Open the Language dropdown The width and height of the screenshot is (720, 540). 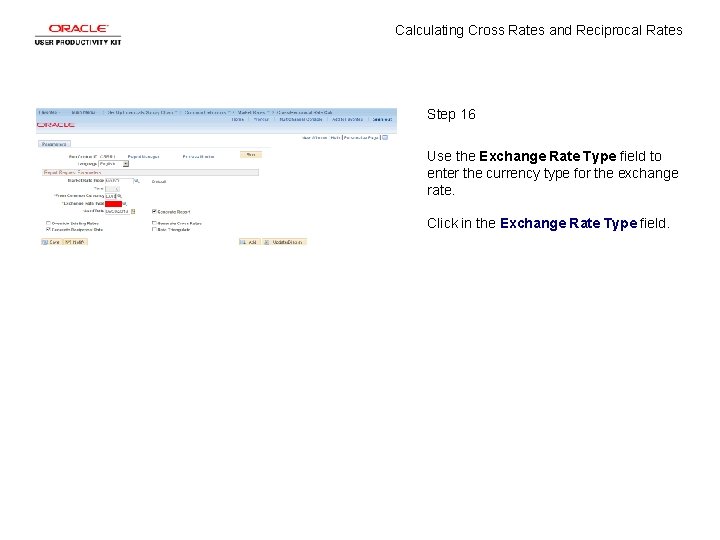[114, 164]
